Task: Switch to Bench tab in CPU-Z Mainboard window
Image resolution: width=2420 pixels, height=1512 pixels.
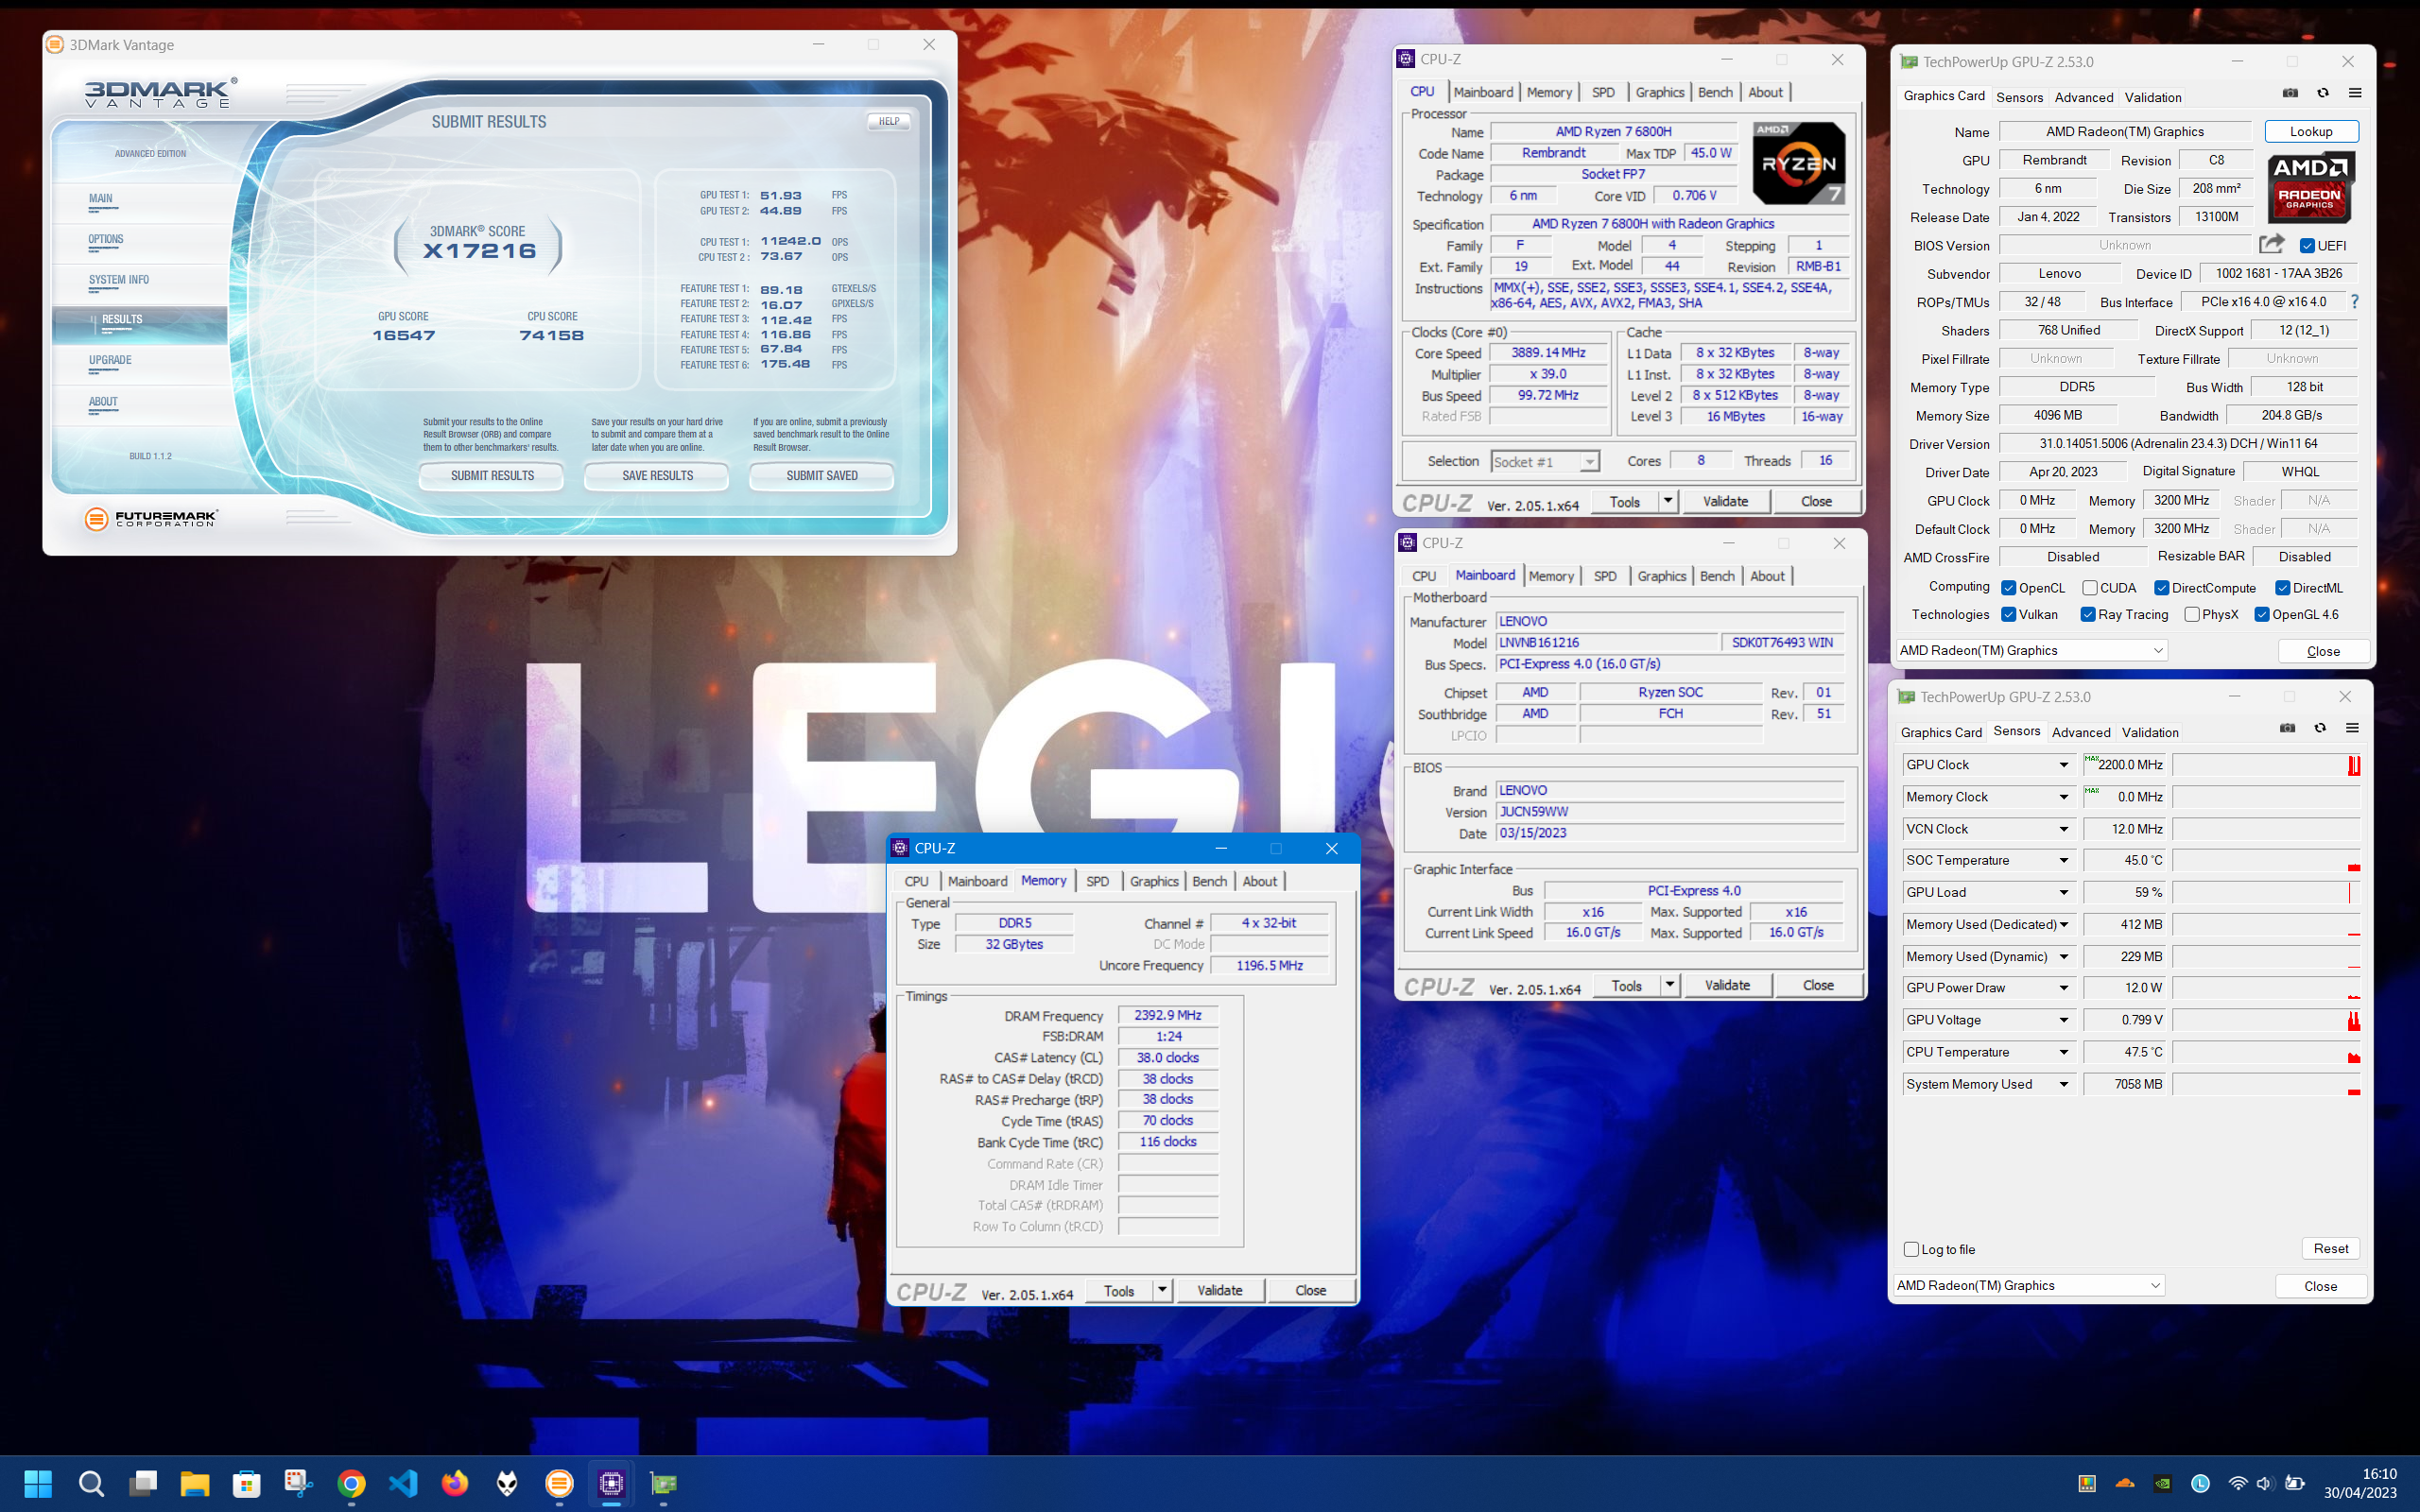Action: (1717, 576)
